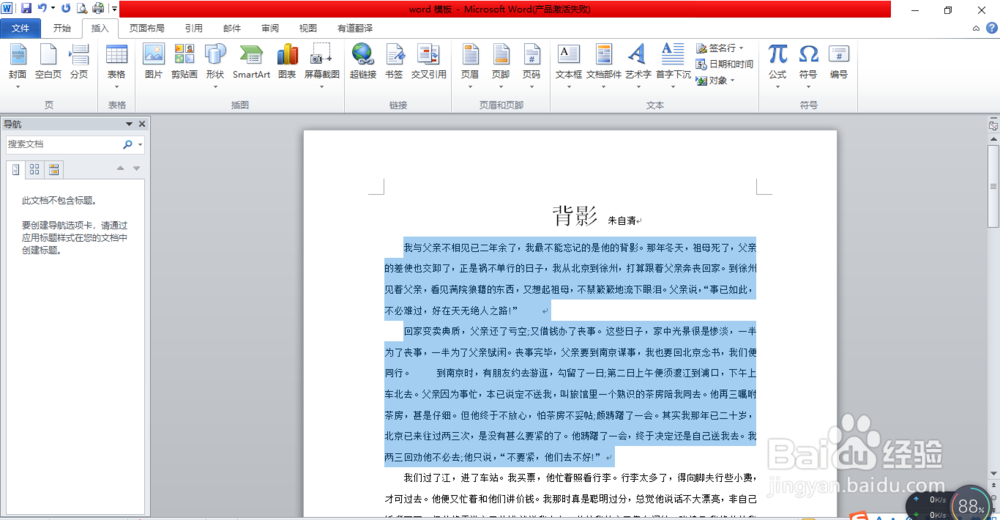Click the quick print icon in quick access toolbar
Viewport: 1000px width, 520px height.
pyautogui.click(x=98, y=8)
